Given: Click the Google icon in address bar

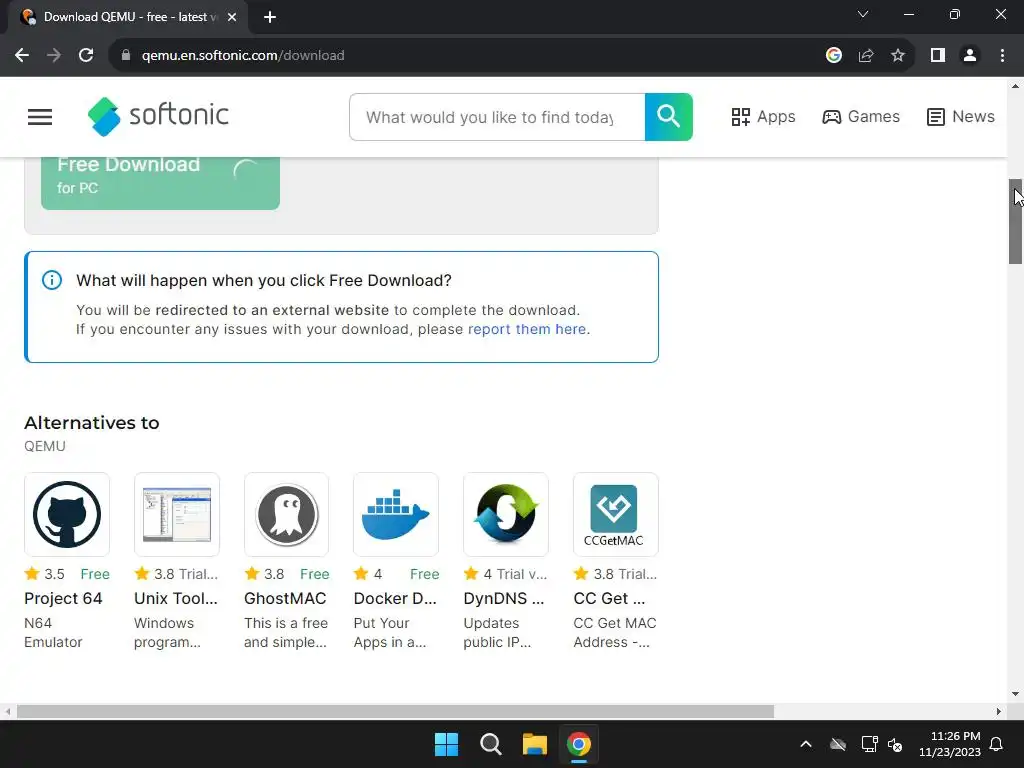Looking at the screenshot, I should [x=833, y=56].
